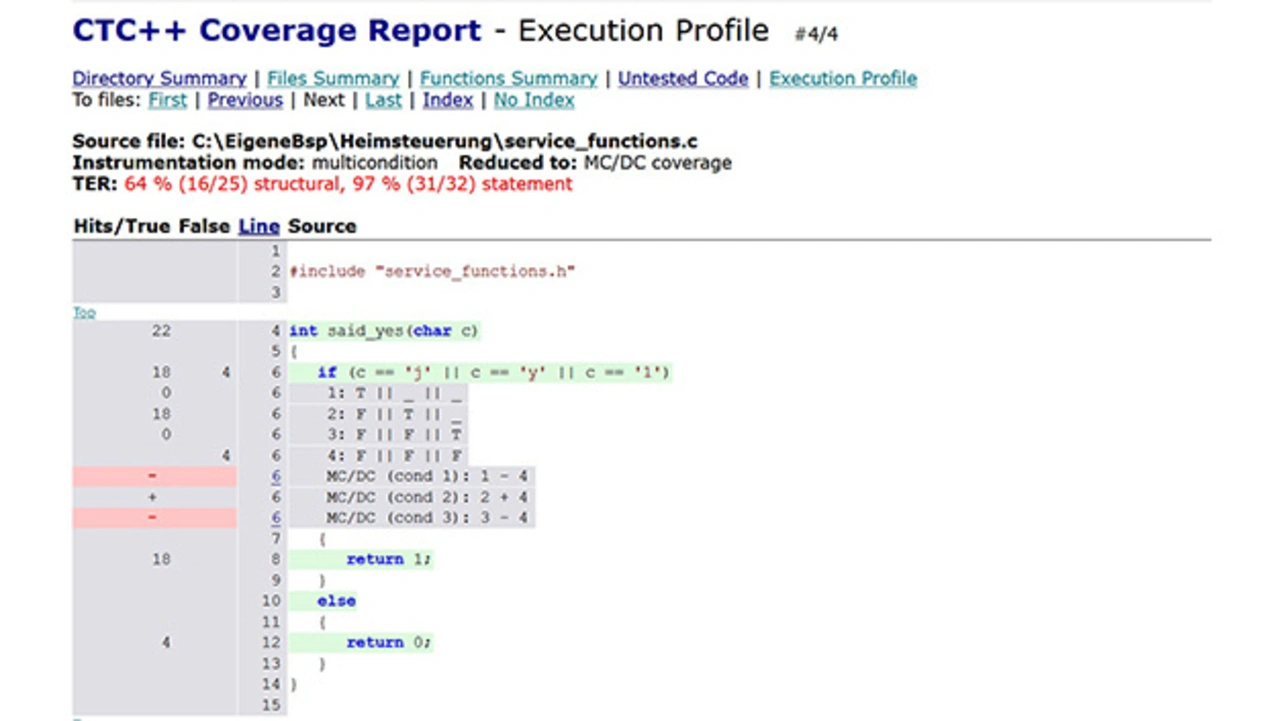Image resolution: width=1280 pixels, height=721 pixels.
Task: Click the CTC++ Coverage Report heading
Action: tap(277, 31)
